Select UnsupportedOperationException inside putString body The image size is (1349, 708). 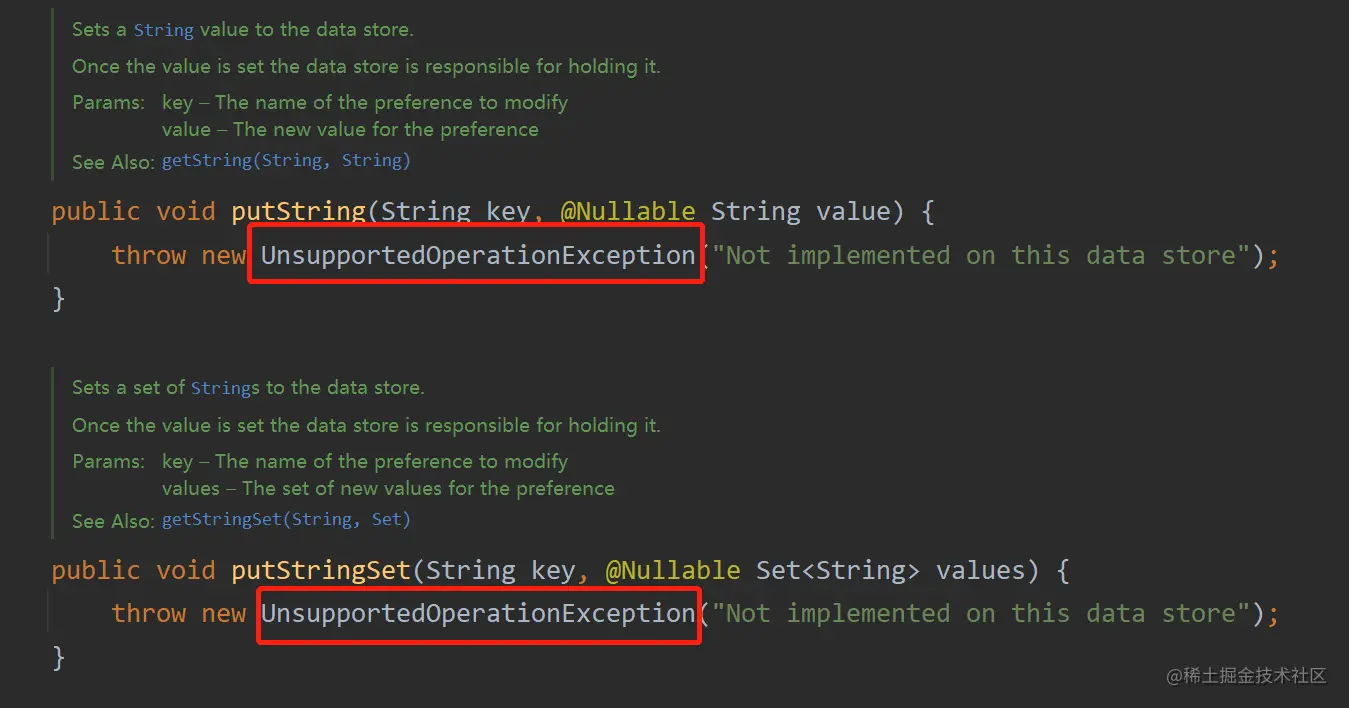click(478, 255)
